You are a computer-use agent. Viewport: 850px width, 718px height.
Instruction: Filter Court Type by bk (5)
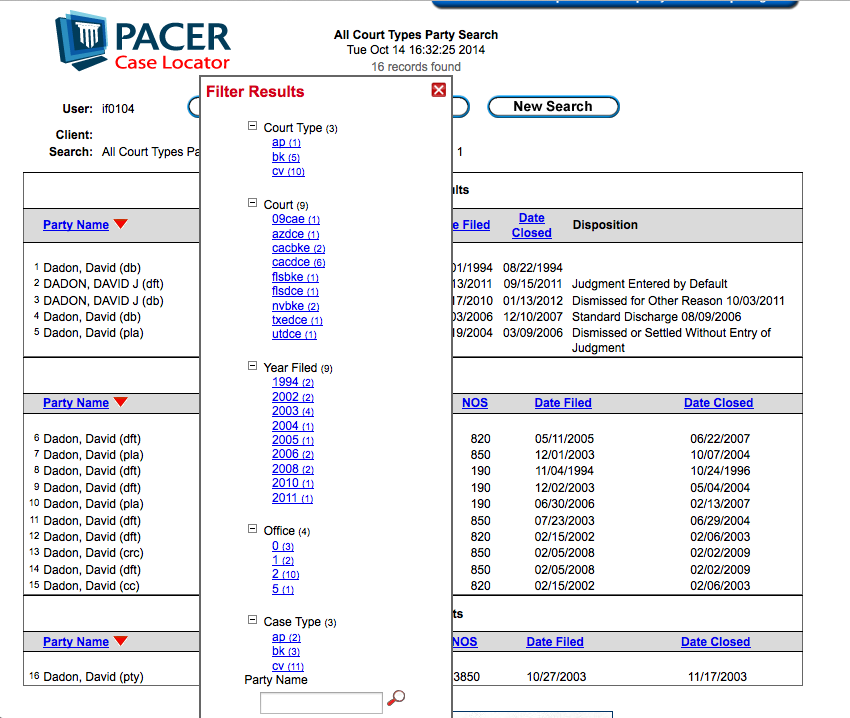tap(286, 157)
